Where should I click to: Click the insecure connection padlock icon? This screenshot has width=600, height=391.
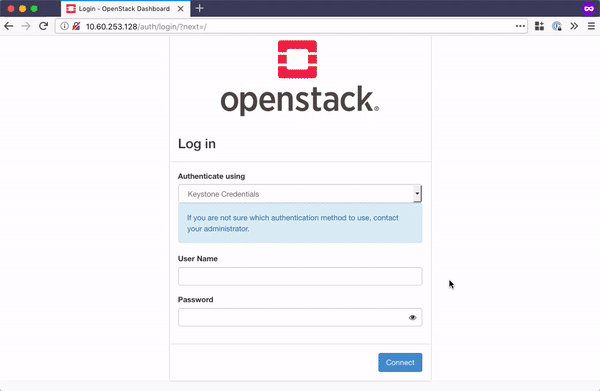tap(76, 26)
